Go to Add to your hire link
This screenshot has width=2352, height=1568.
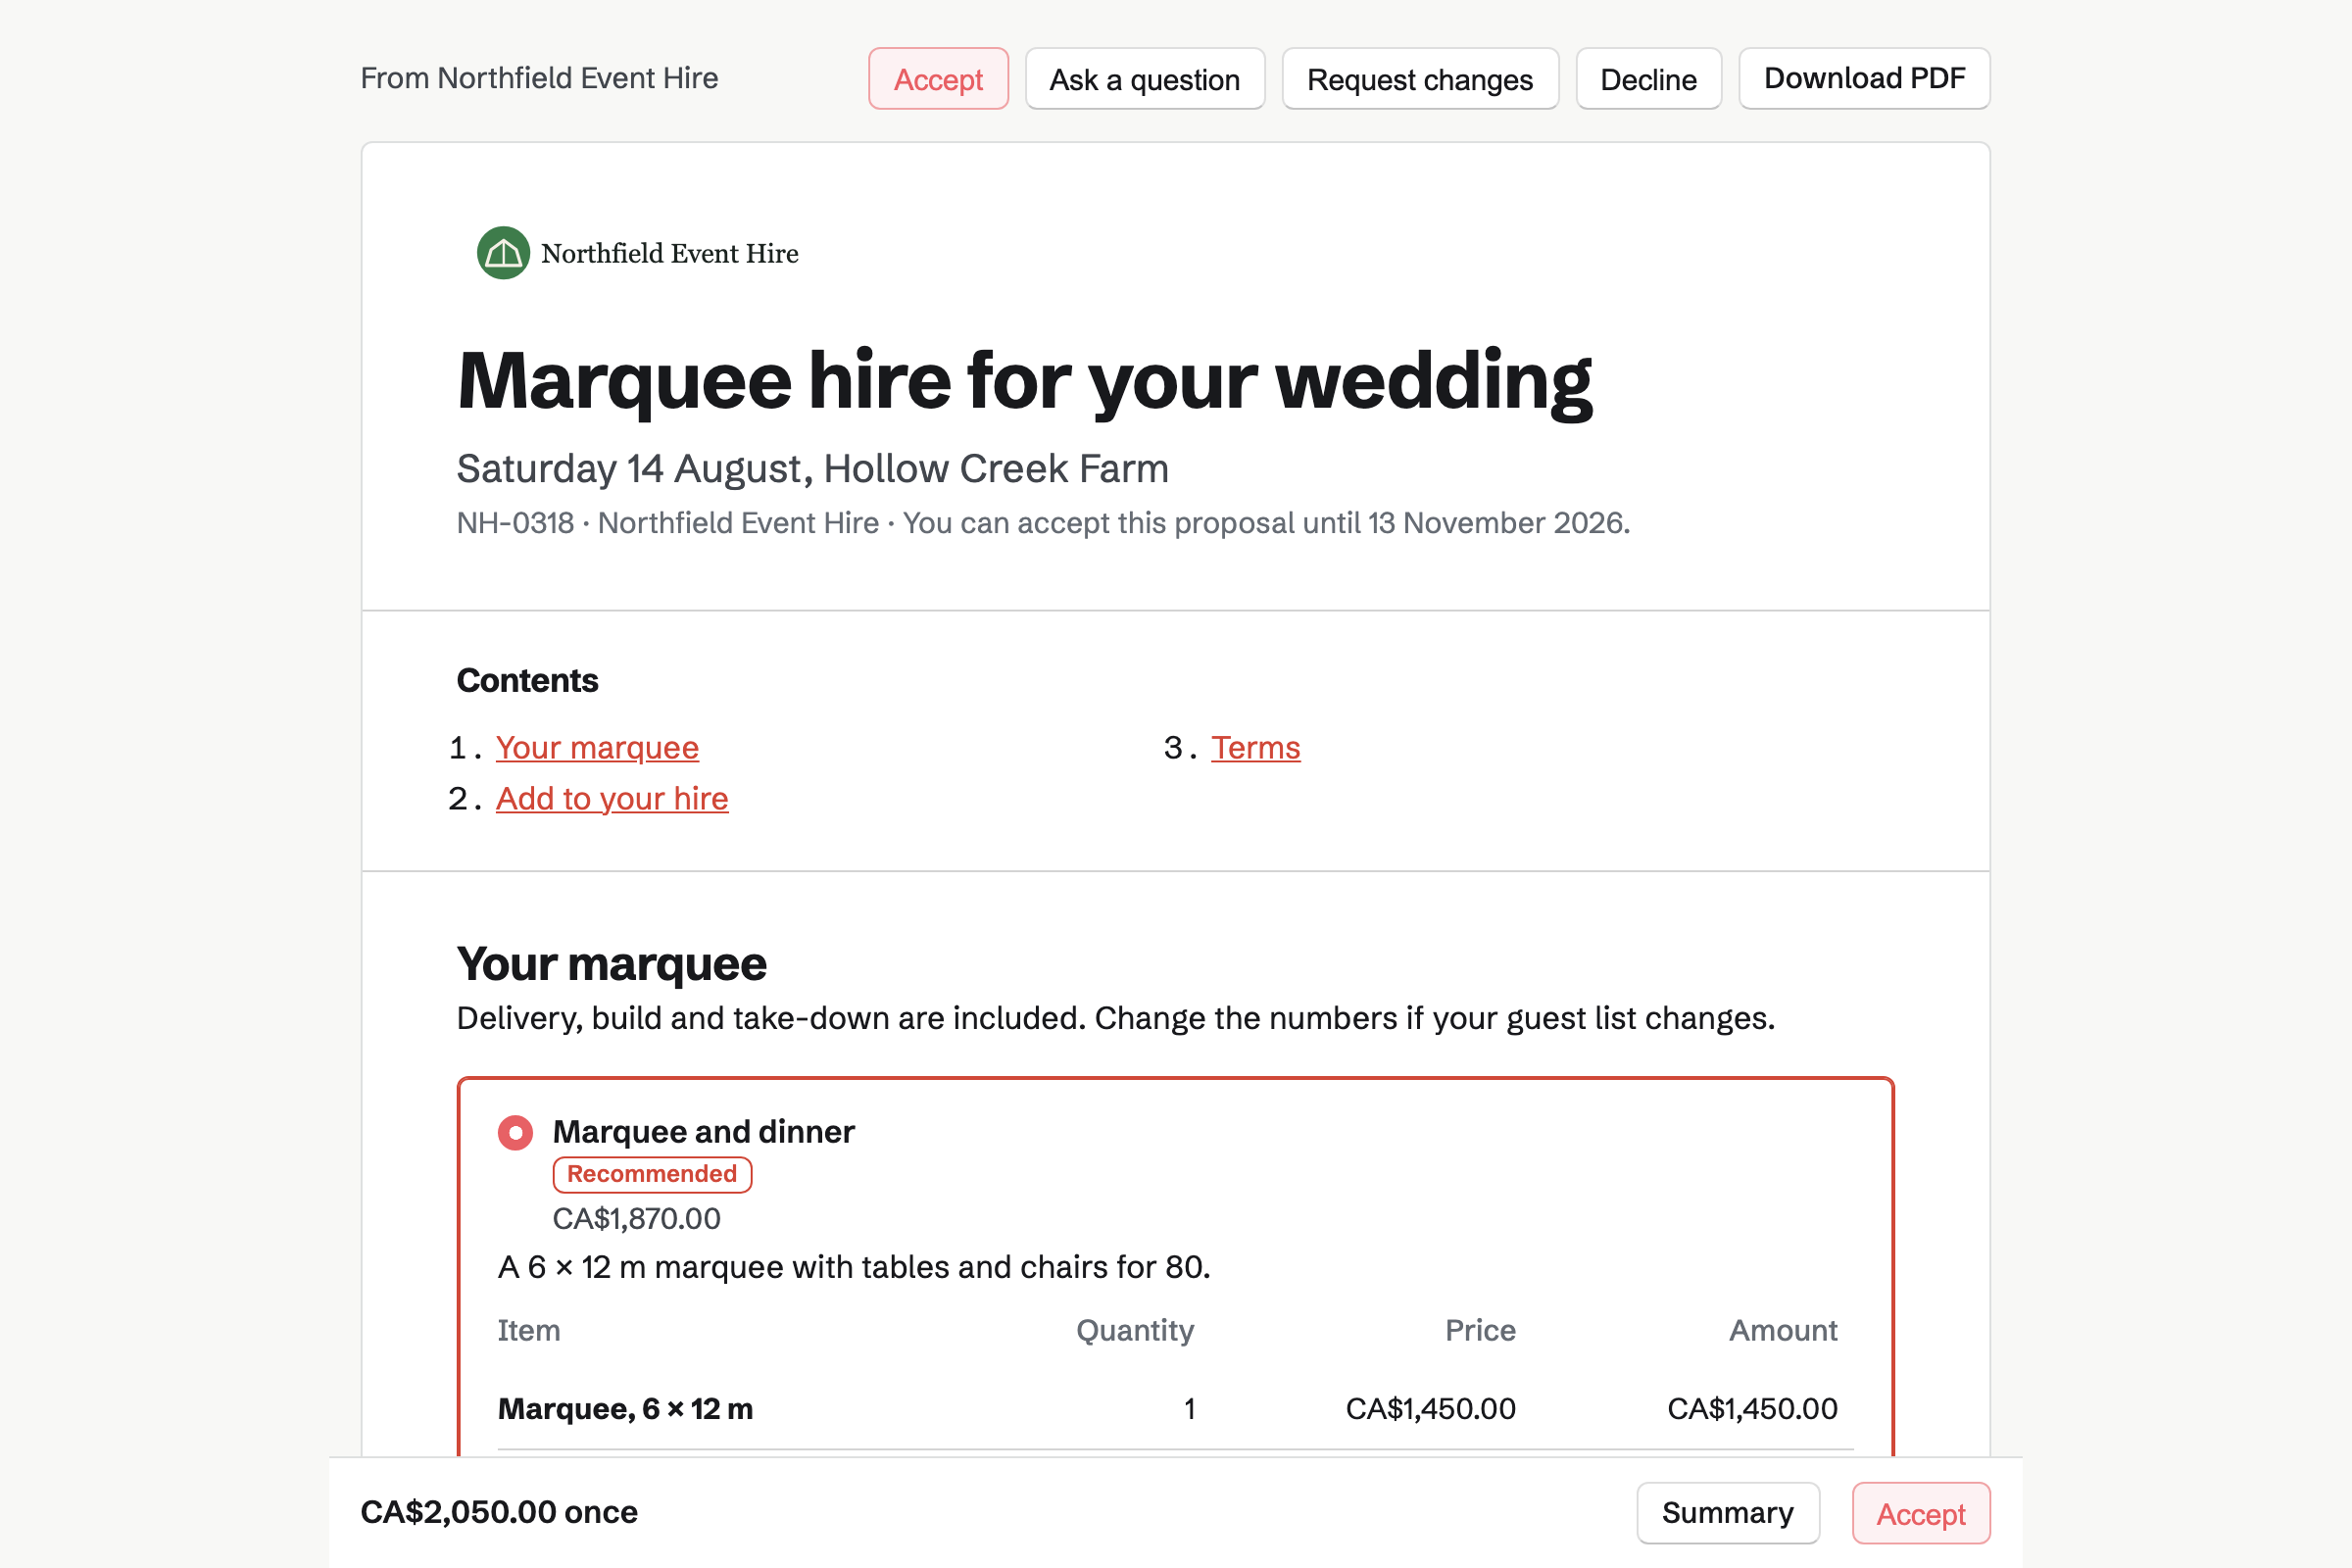(612, 799)
